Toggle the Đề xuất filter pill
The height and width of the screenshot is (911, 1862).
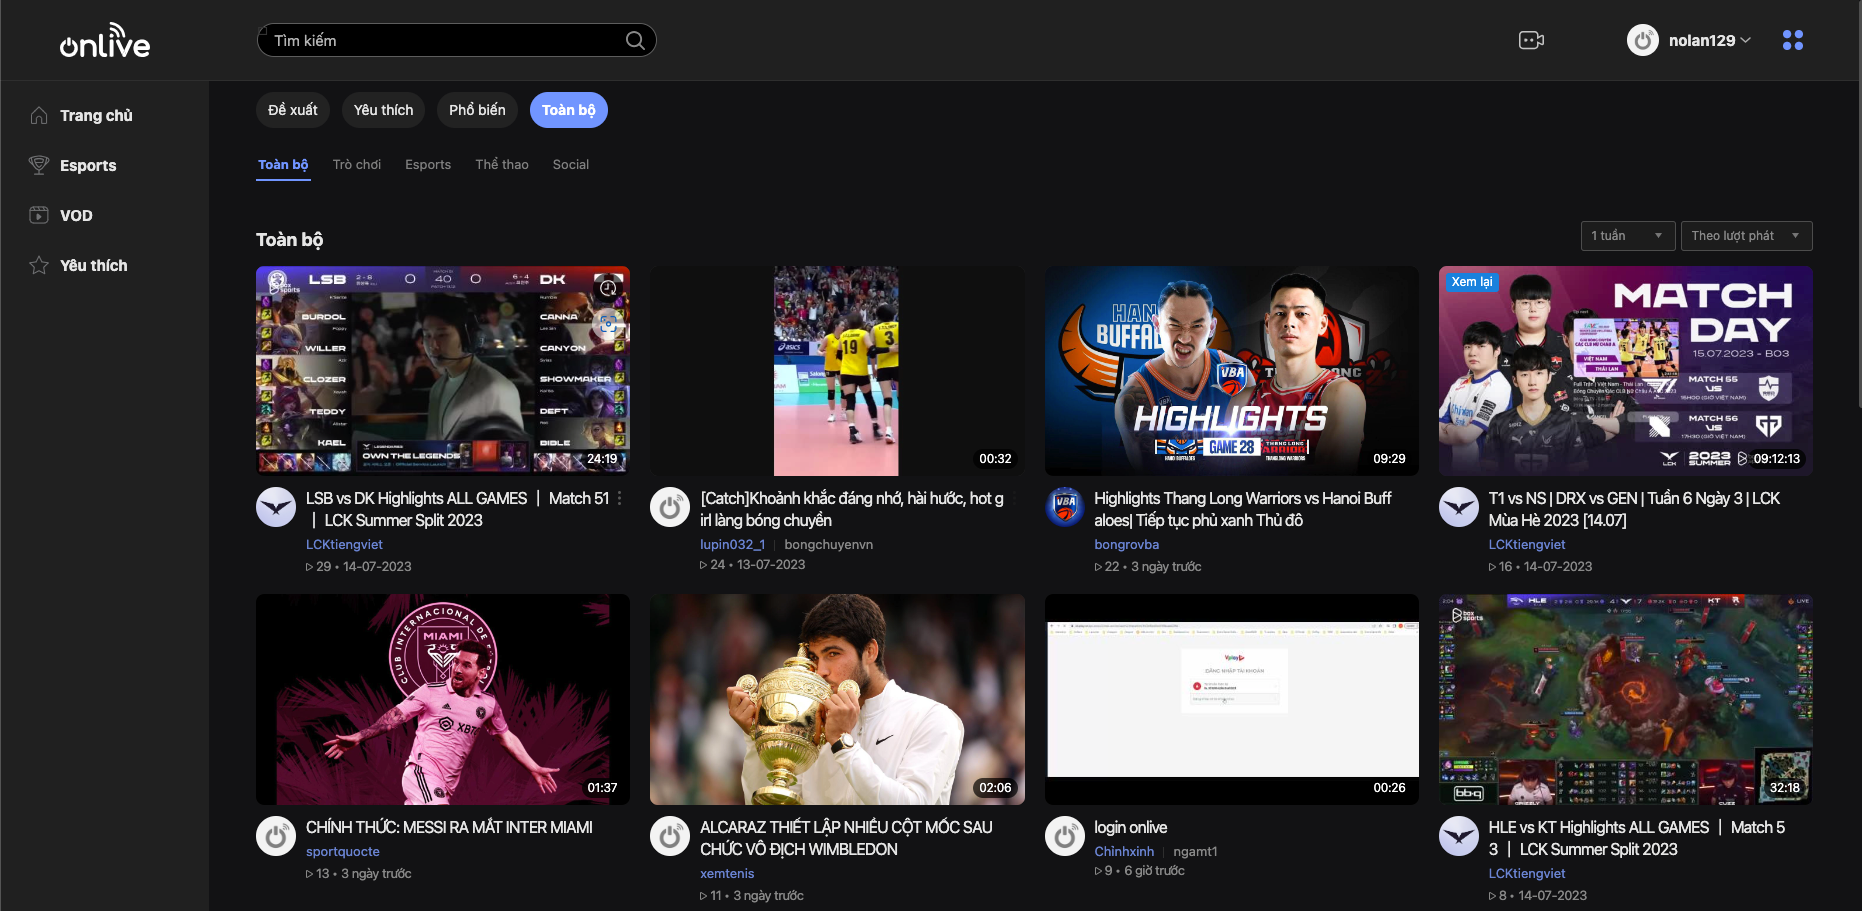[x=292, y=110]
